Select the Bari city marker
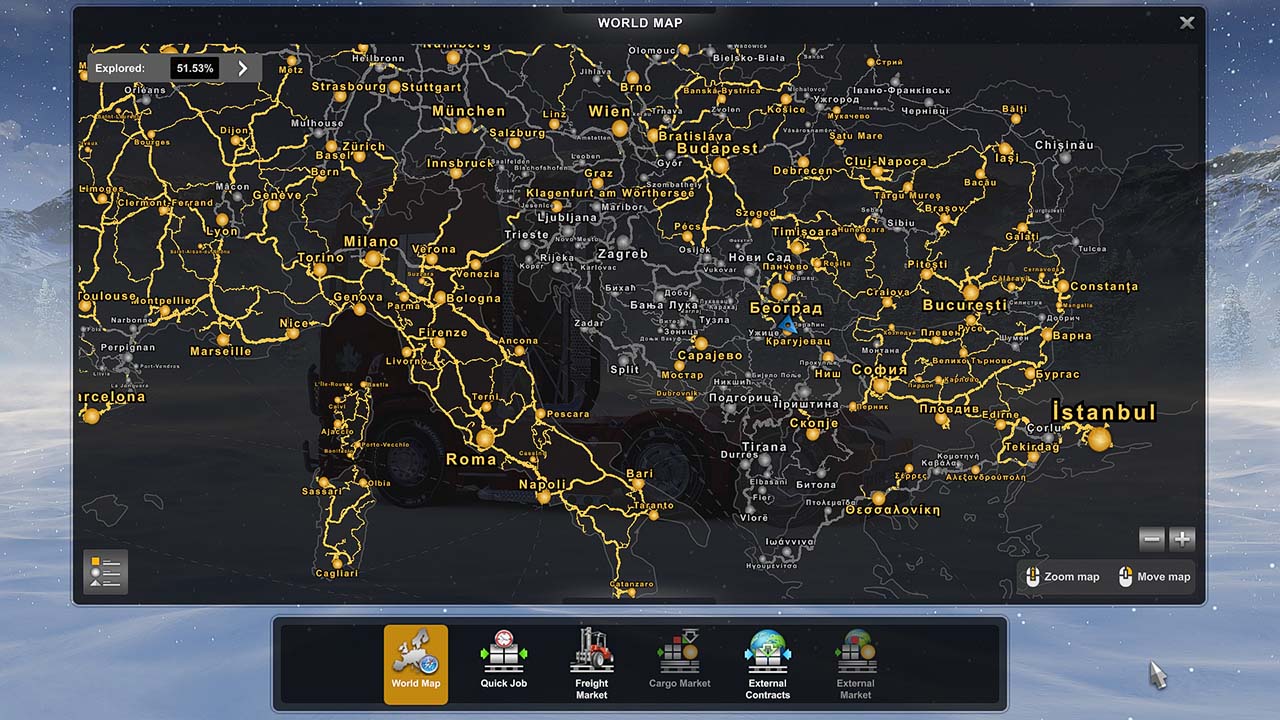The image size is (1280, 720). [x=638, y=485]
